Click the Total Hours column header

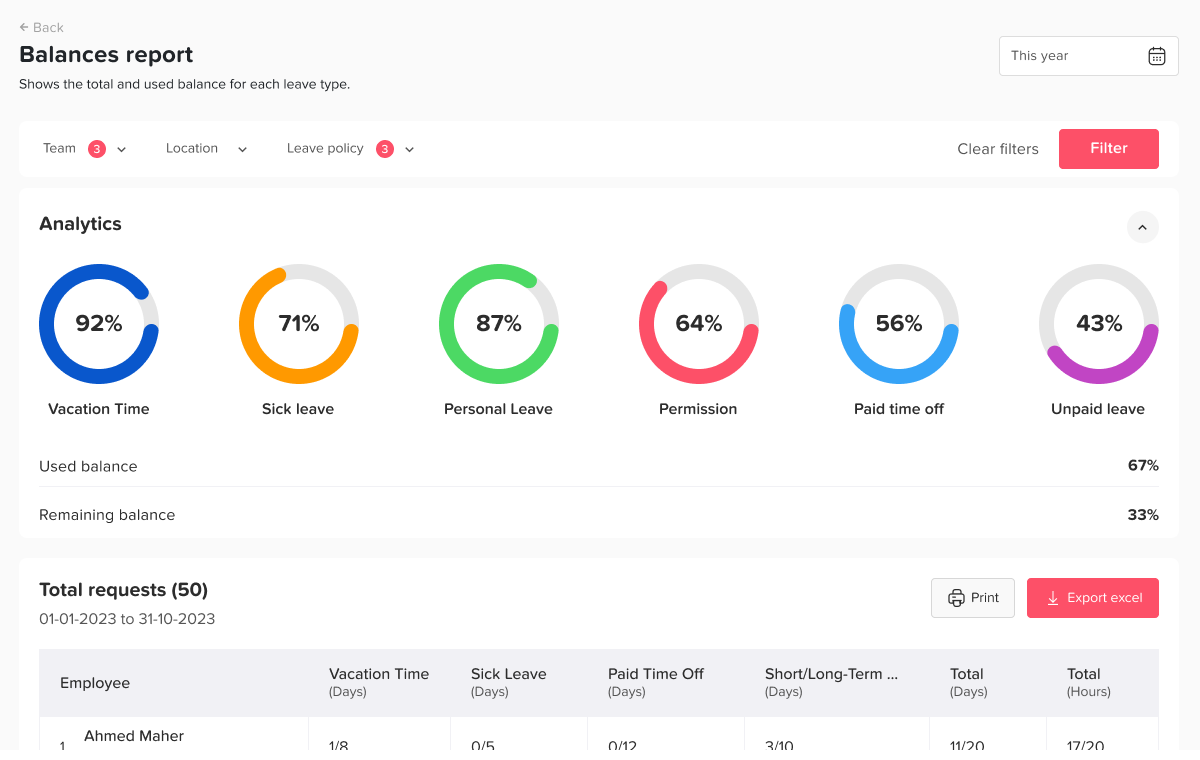tap(1088, 682)
